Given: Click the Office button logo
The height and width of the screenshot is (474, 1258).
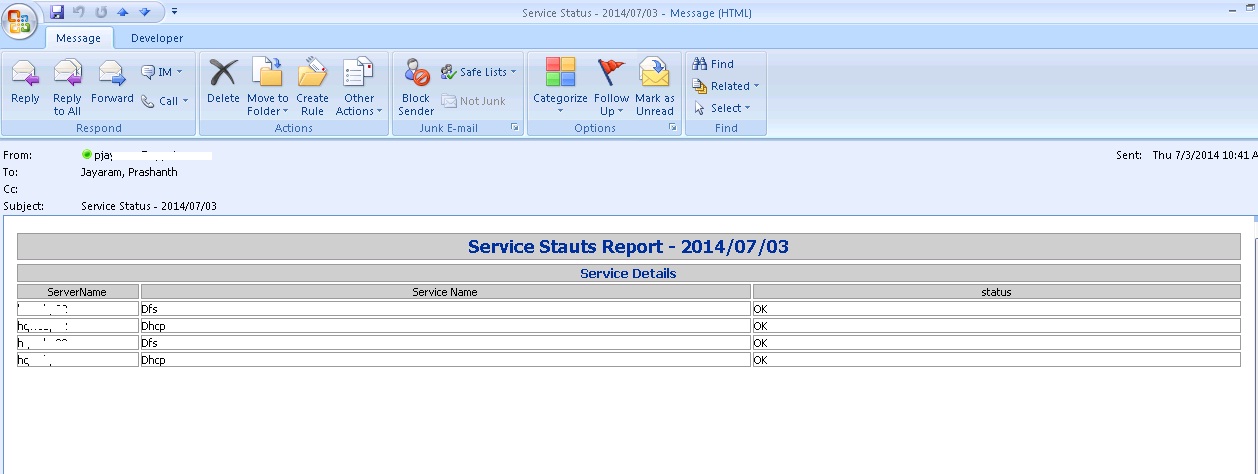Looking at the screenshot, I should click(x=21, y=19).
